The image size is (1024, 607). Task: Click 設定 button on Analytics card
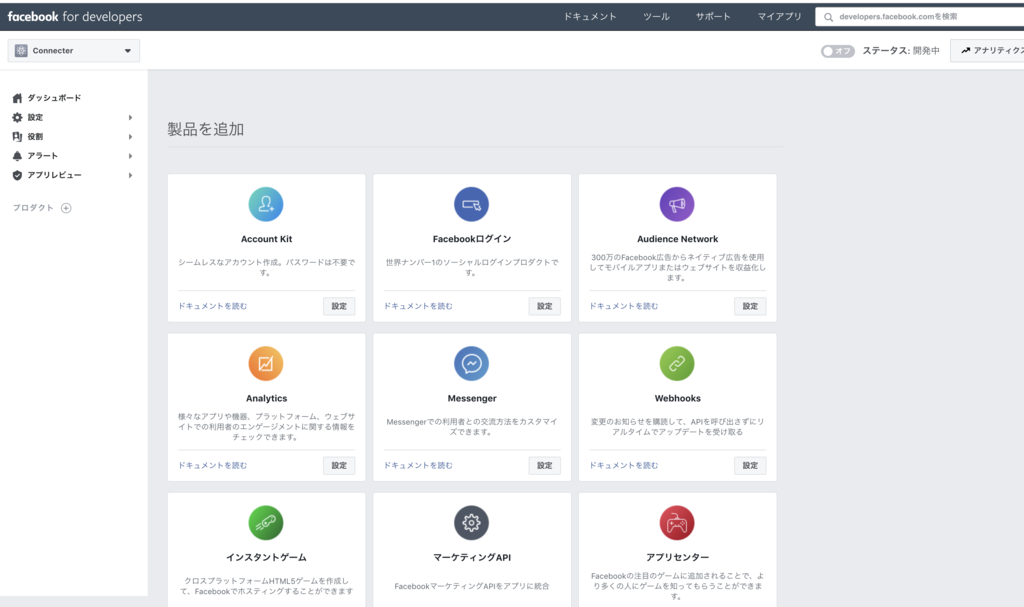pyautogui.click(x=339, y=465)
